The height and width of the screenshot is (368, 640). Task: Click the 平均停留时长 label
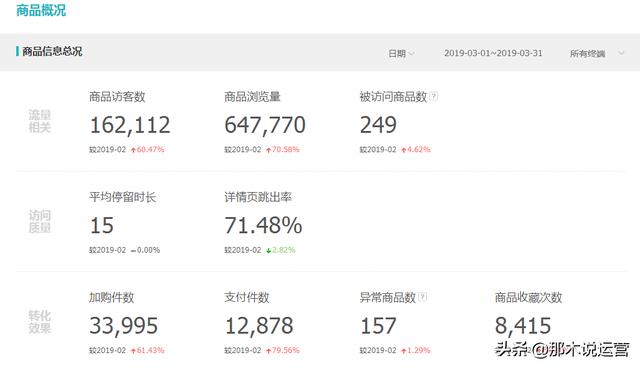coord(122,197)
